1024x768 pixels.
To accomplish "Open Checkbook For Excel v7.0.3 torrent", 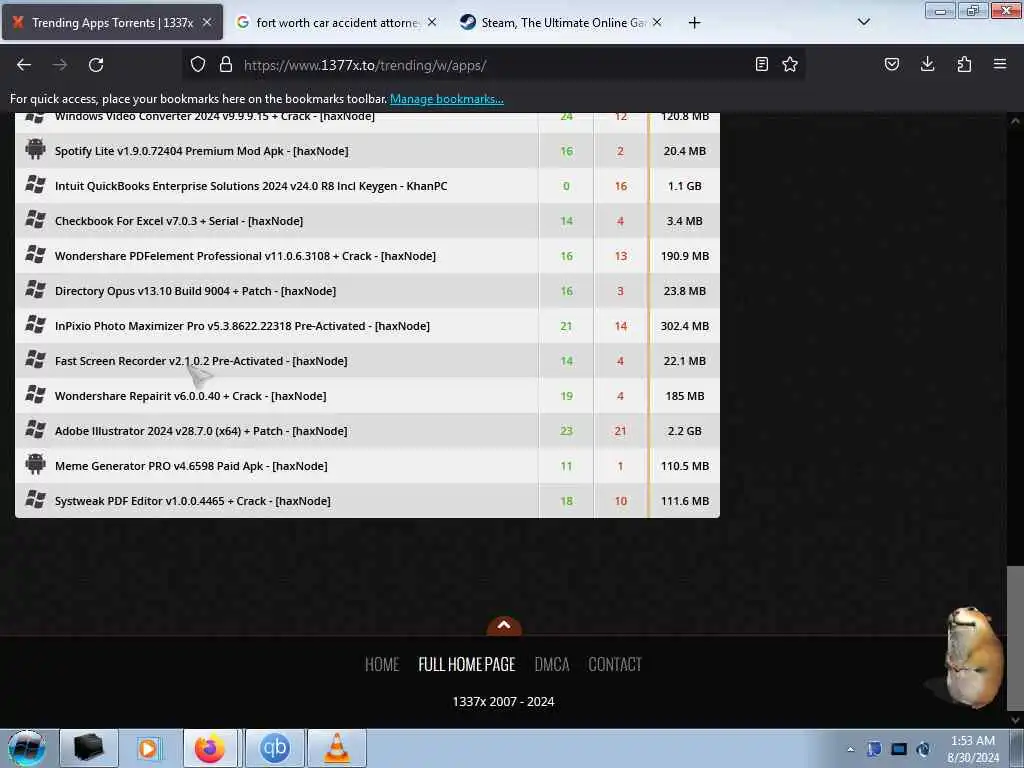I will click(x=179, y=221).
